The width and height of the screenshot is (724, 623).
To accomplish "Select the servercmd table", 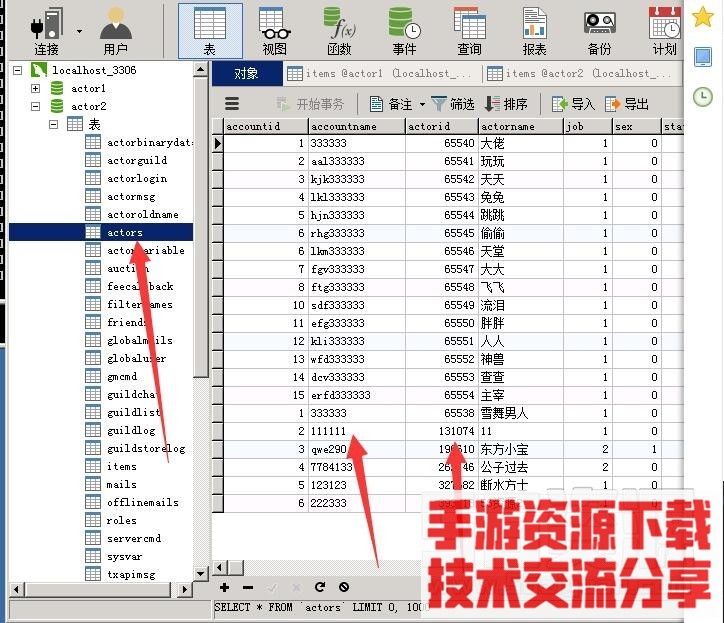I will 134,538.
